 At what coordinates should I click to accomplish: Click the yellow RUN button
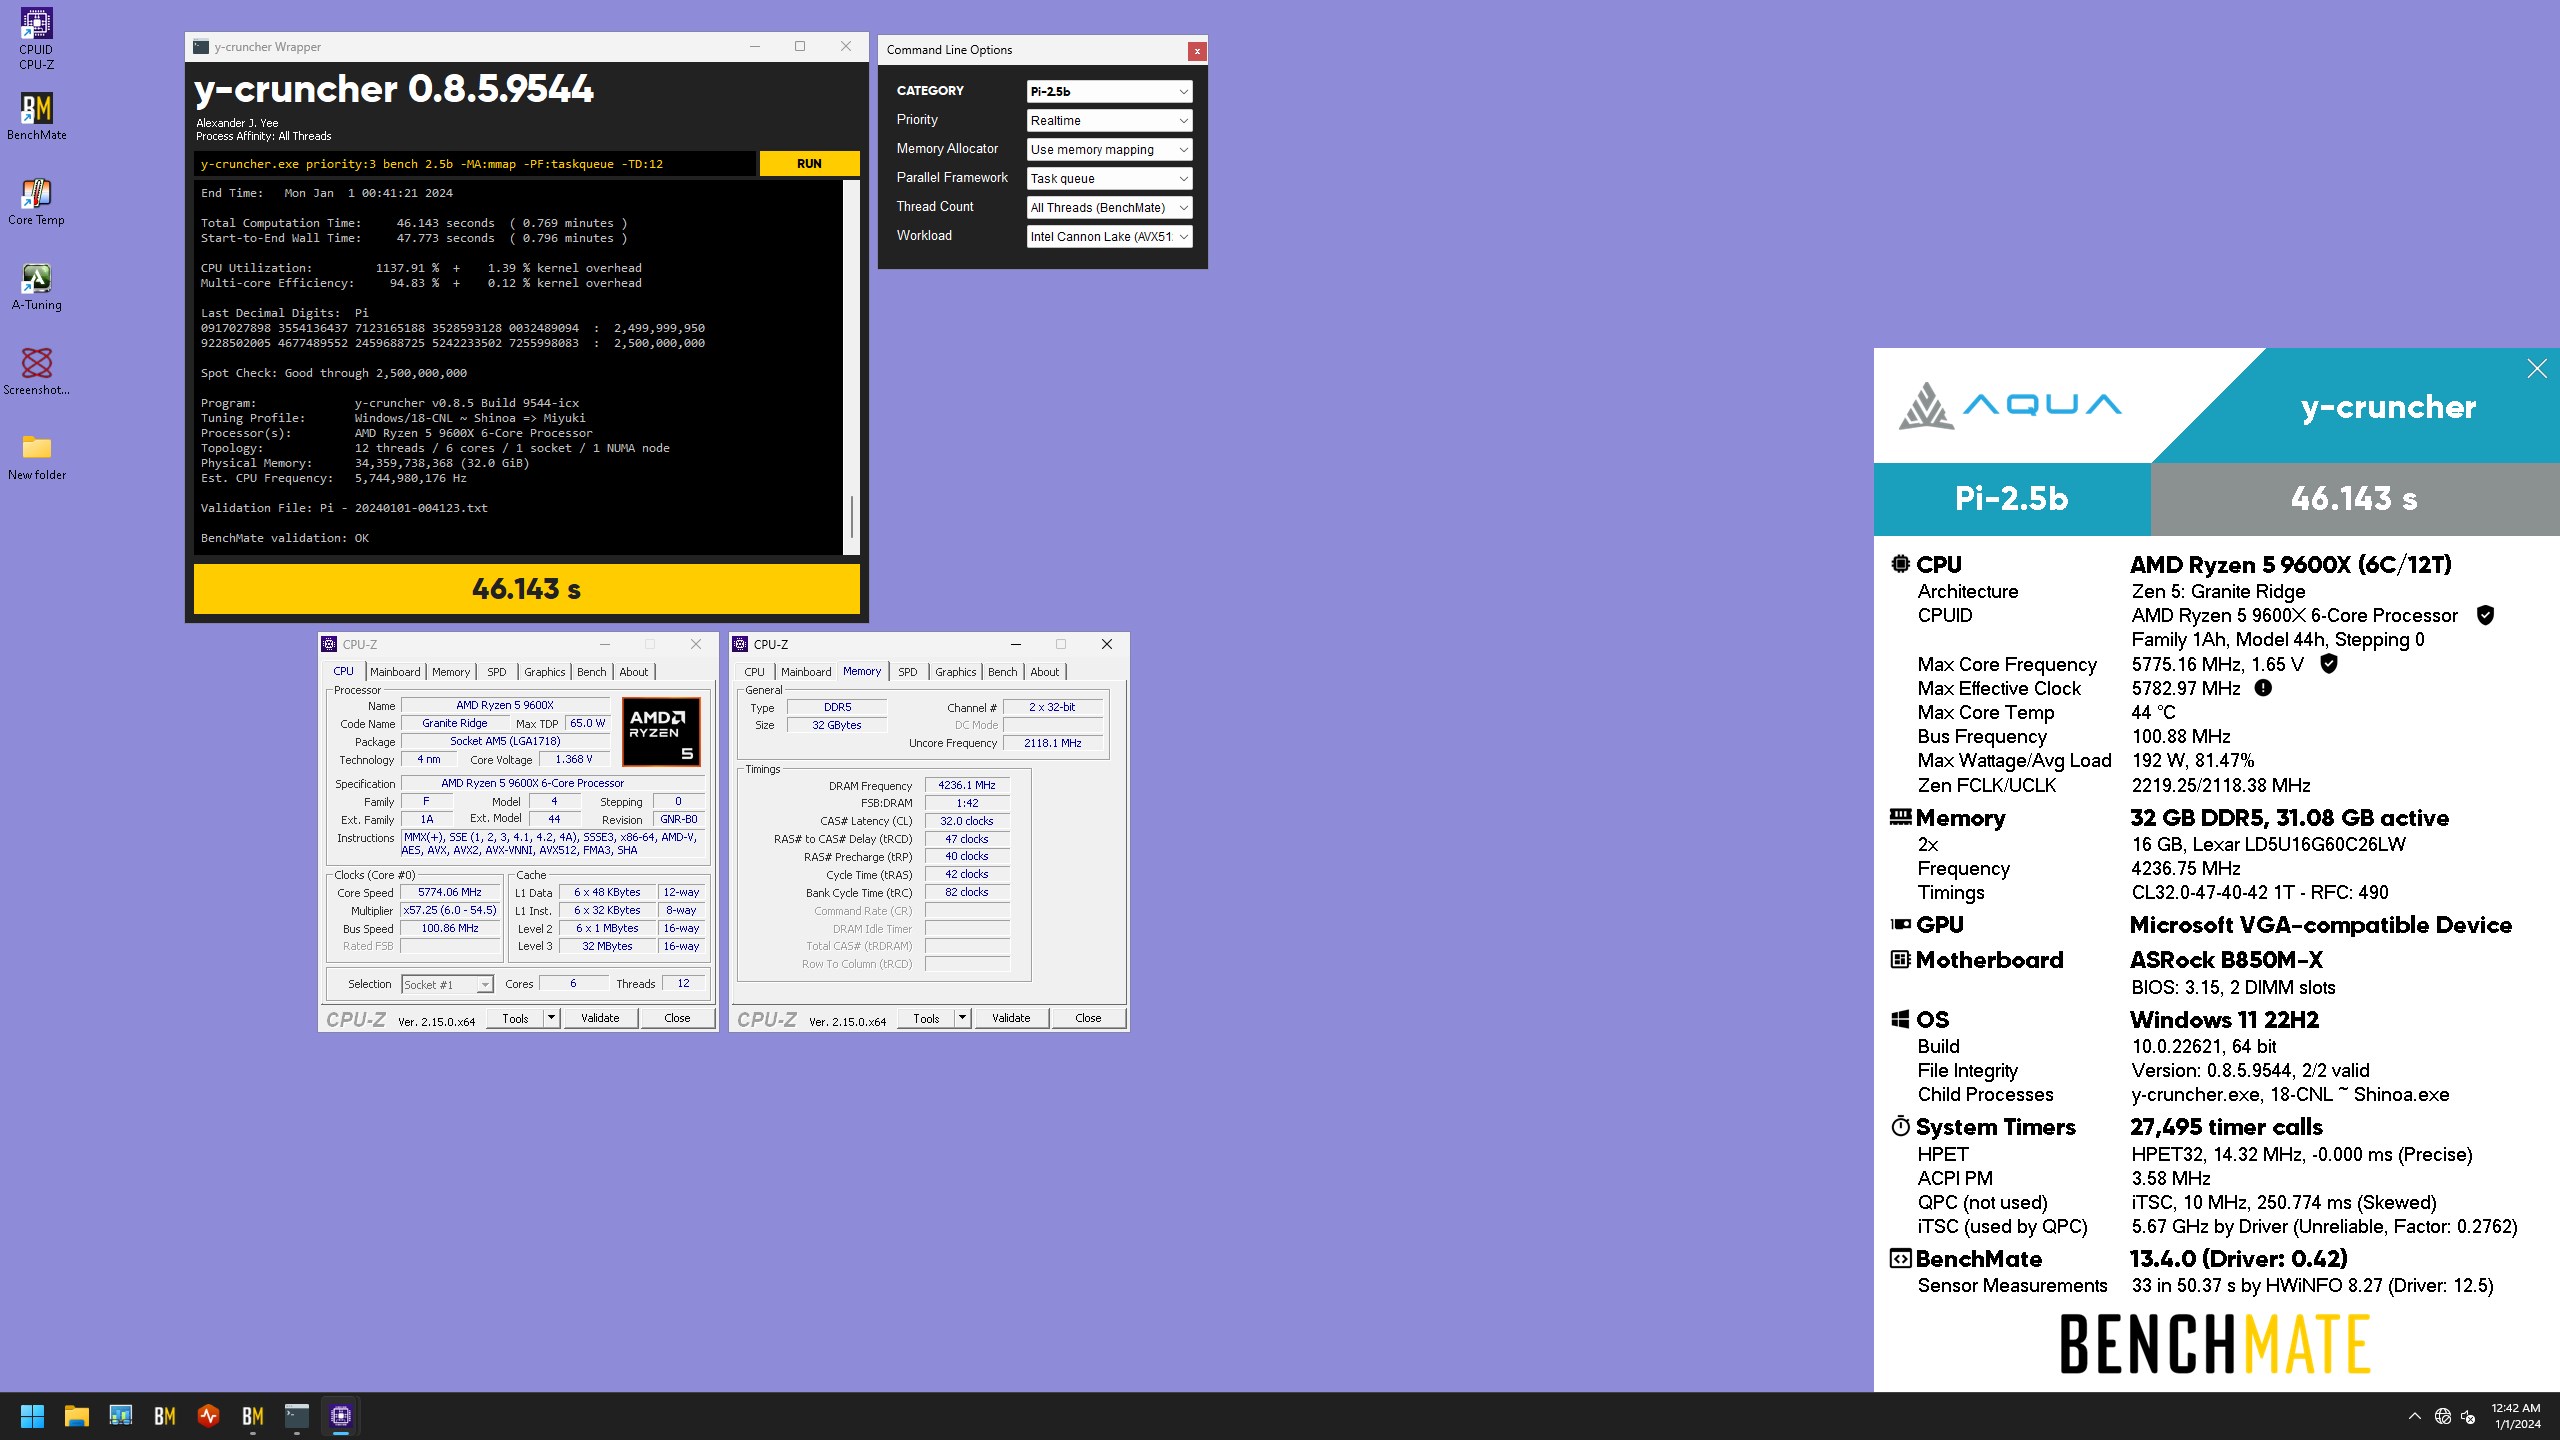coord(809,164)
